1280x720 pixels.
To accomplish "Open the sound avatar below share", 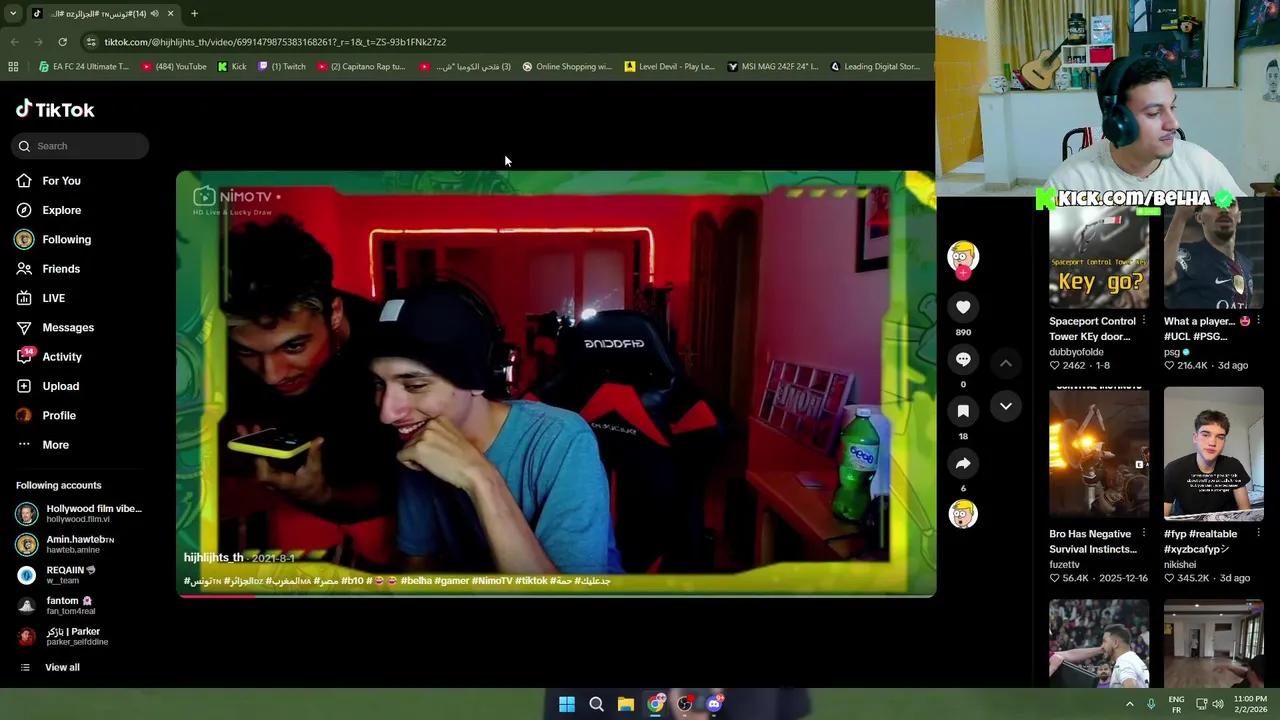I will pyautogui.click(x=963, y=514).
